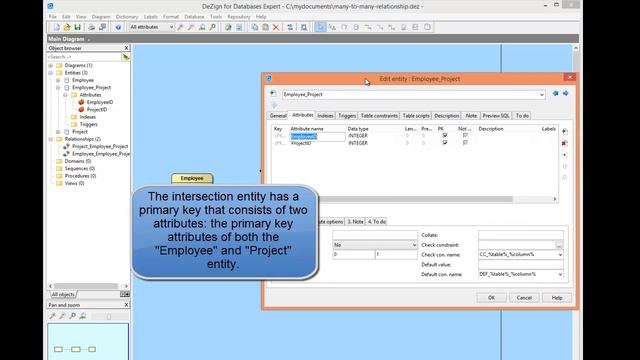The width and height of the screenshot is (640, 360).
Task: Go to next entity with blue right arrow
Action: coord(566,94)
